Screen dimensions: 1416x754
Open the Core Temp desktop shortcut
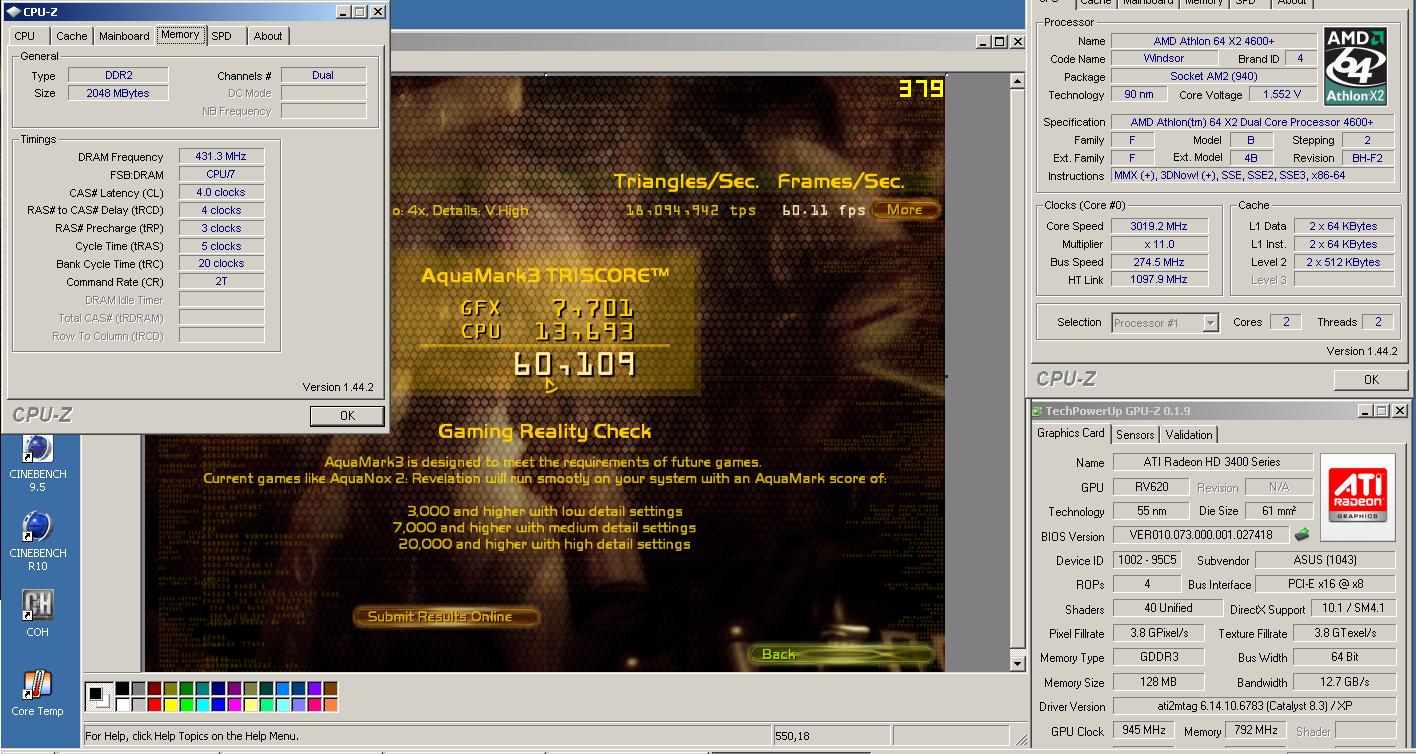pyautogui.click(x=37, y=693)
